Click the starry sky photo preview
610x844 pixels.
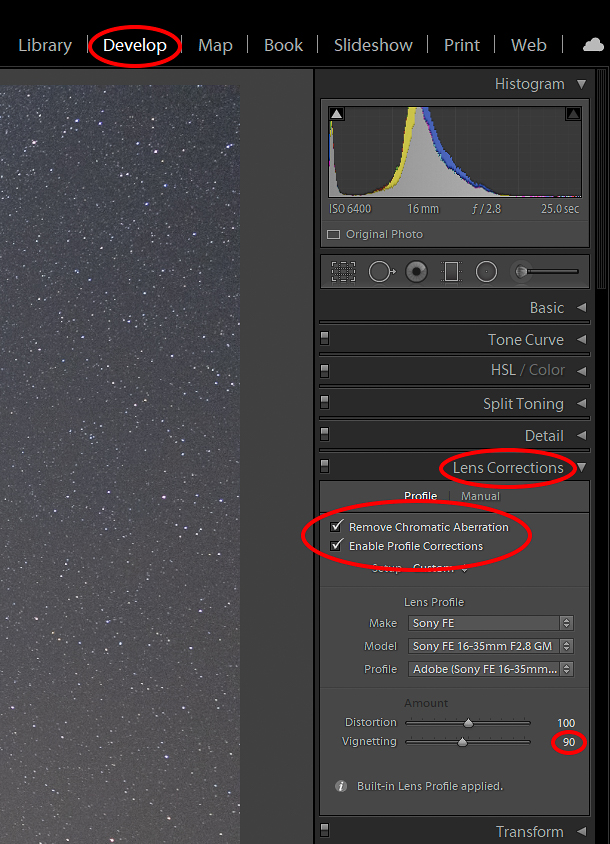120,463
